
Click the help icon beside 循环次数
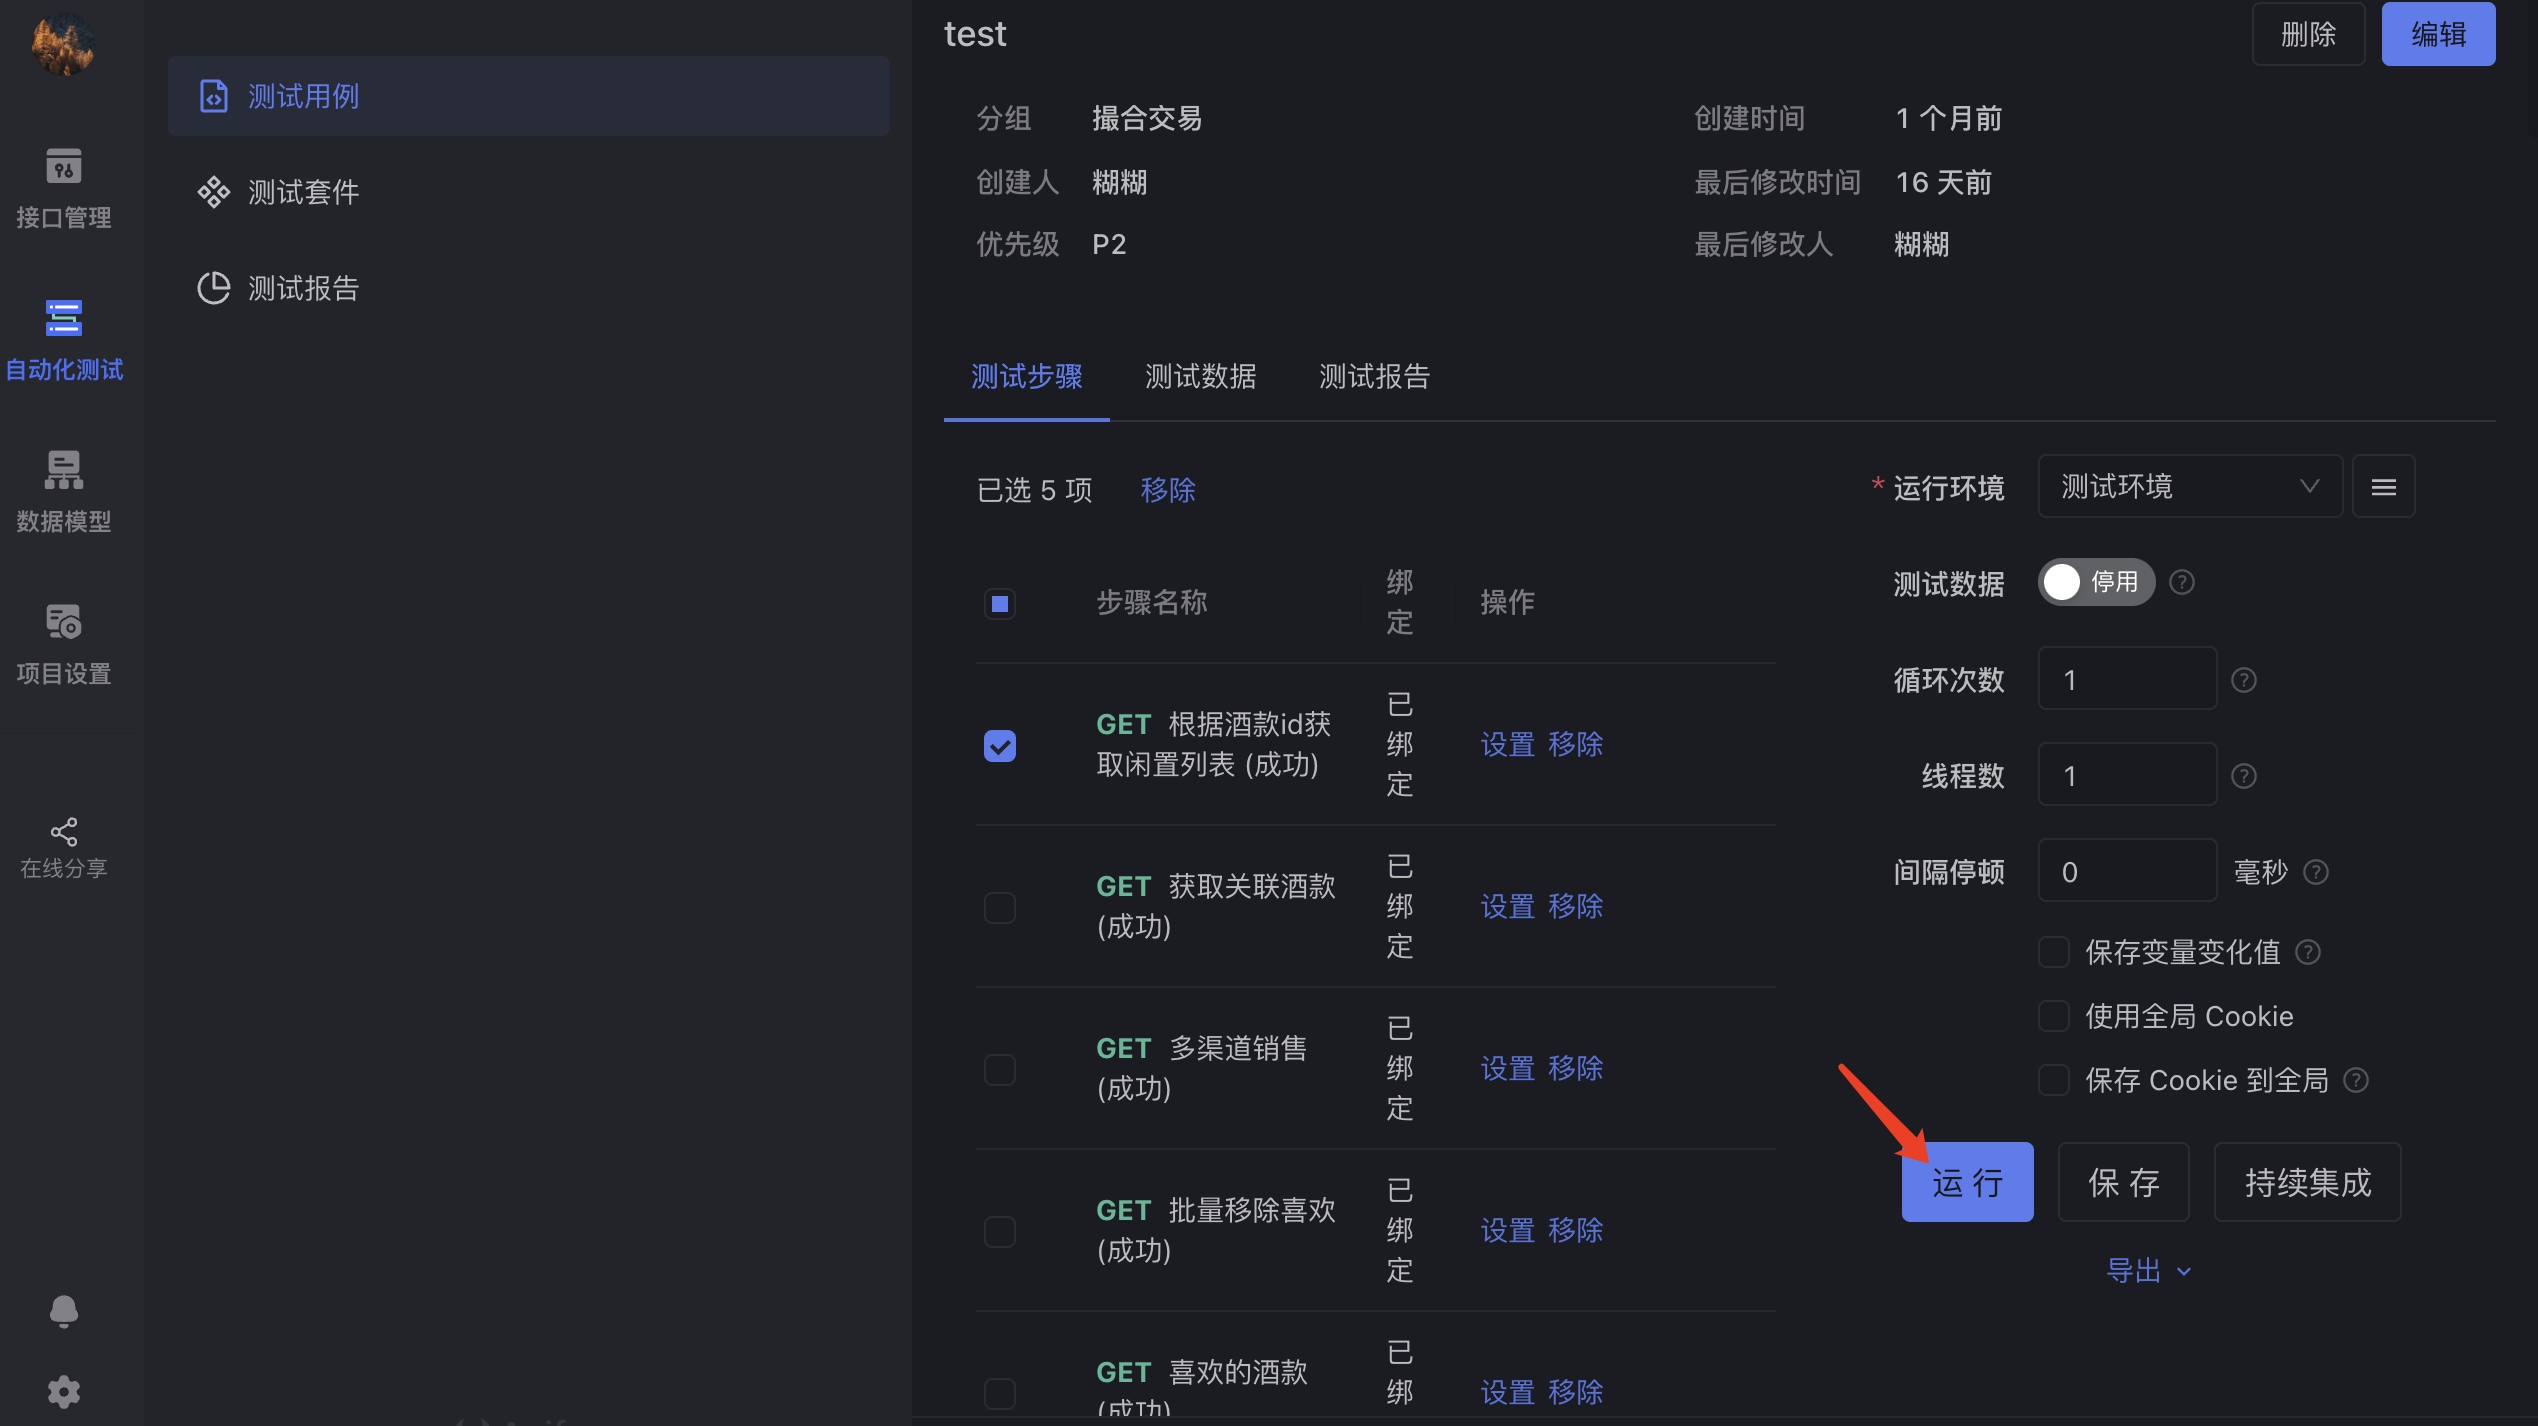[x=2243, y=680]
